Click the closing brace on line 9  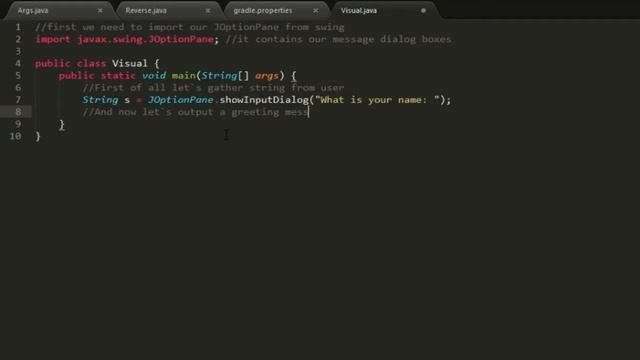coord(62,124)
